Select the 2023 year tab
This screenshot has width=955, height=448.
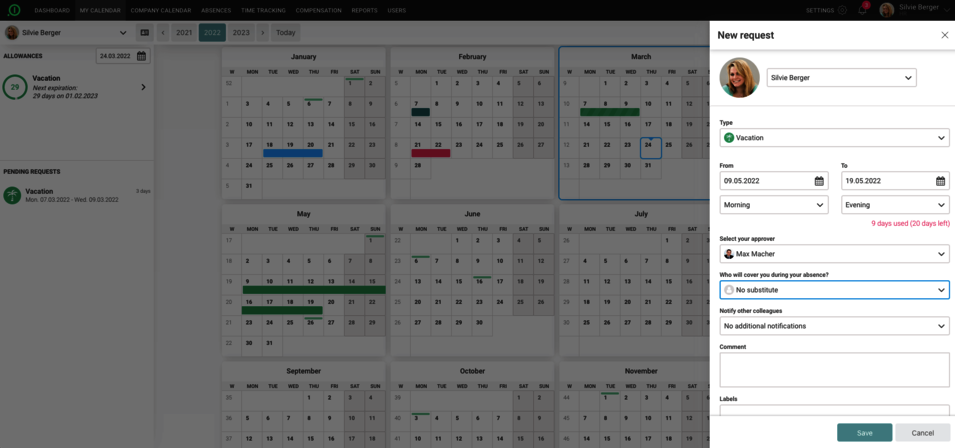pos(241,33)
